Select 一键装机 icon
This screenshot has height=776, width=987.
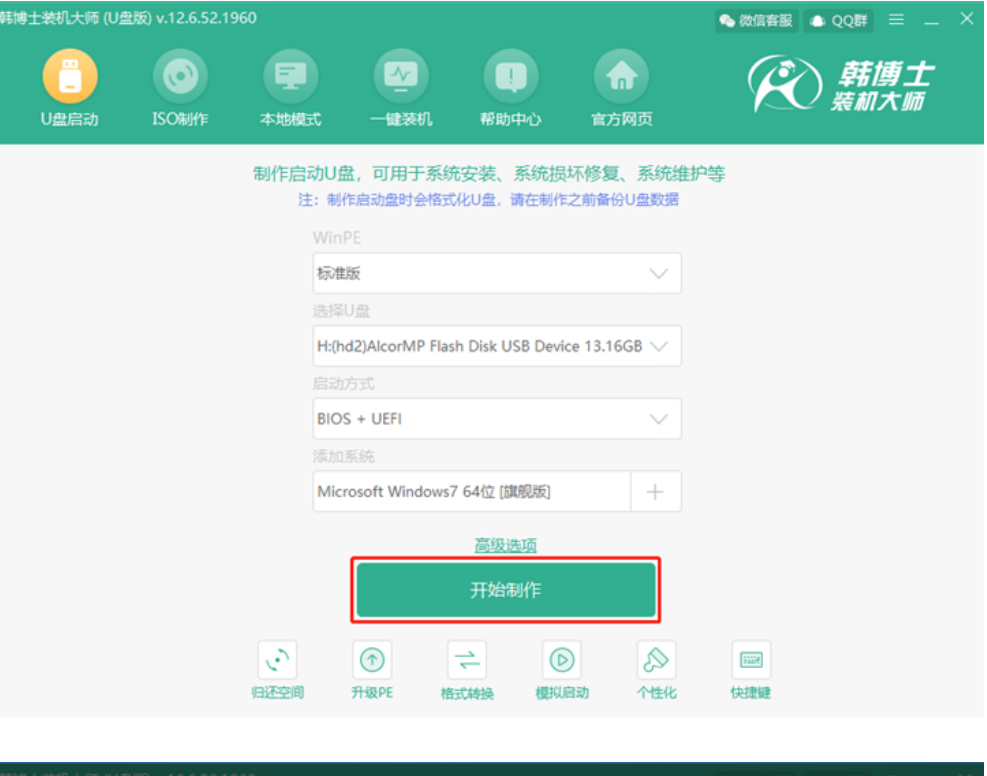click(x=401, y=77)
